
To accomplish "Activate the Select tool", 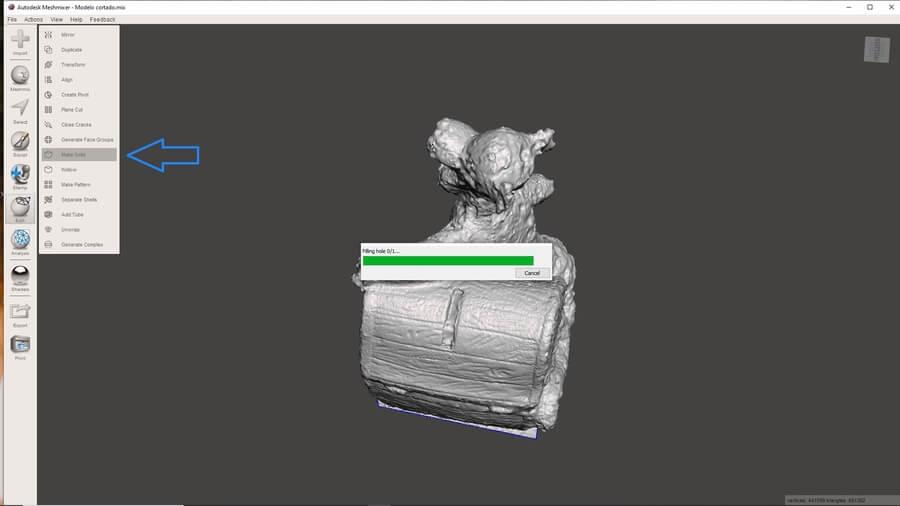I will 20,111.
